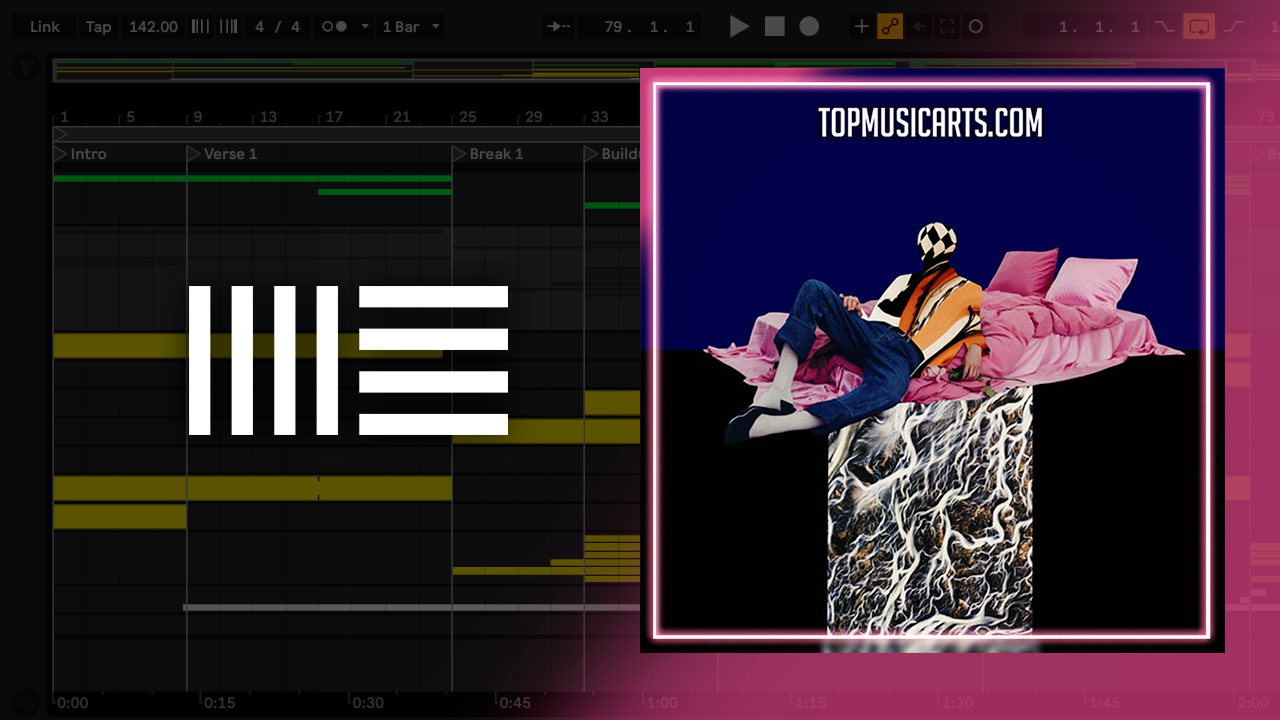
Task: Click the Capture MIDI icon
Action: (x=947, y=27)
